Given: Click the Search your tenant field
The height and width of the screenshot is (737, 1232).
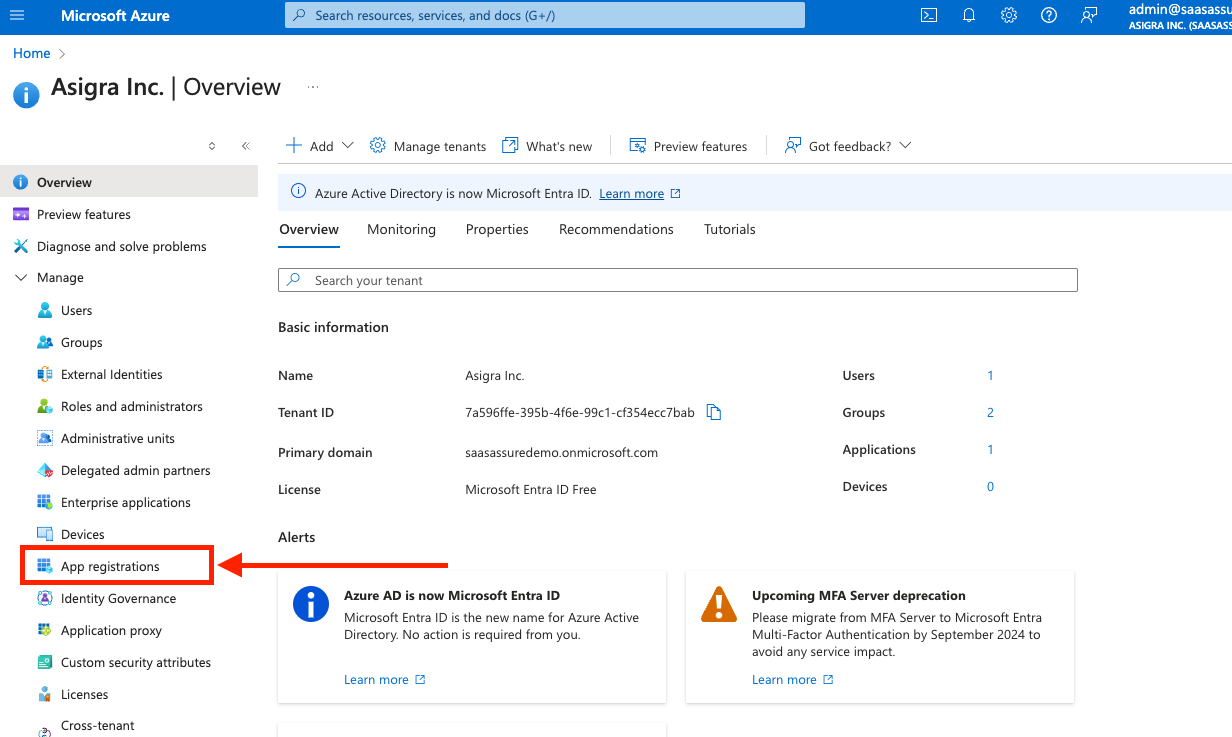Looking at the screenshot, I should [677, 280].
